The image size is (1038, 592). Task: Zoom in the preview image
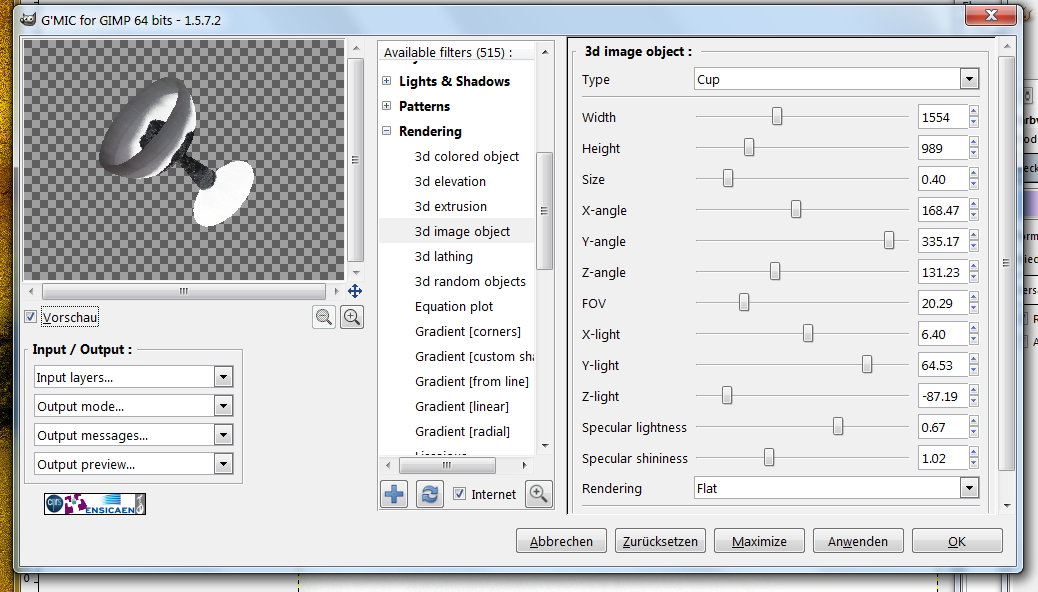pos(352,317)
